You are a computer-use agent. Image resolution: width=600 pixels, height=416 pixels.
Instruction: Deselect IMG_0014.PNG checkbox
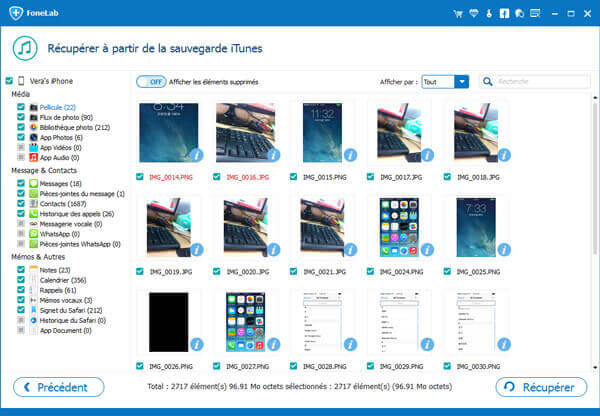140,177
